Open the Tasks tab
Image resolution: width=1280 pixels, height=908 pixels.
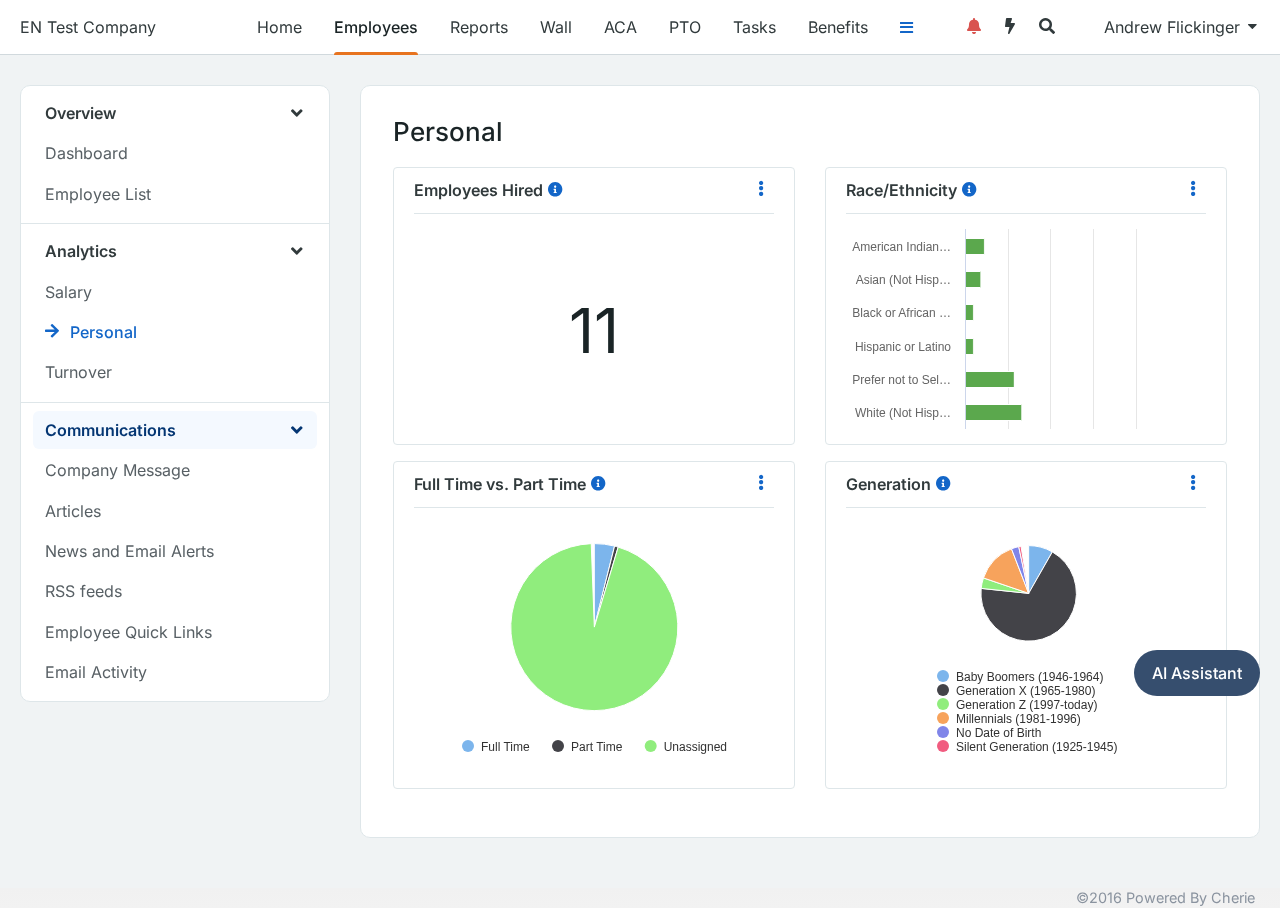pyautogui.click(x=754, y=27)
